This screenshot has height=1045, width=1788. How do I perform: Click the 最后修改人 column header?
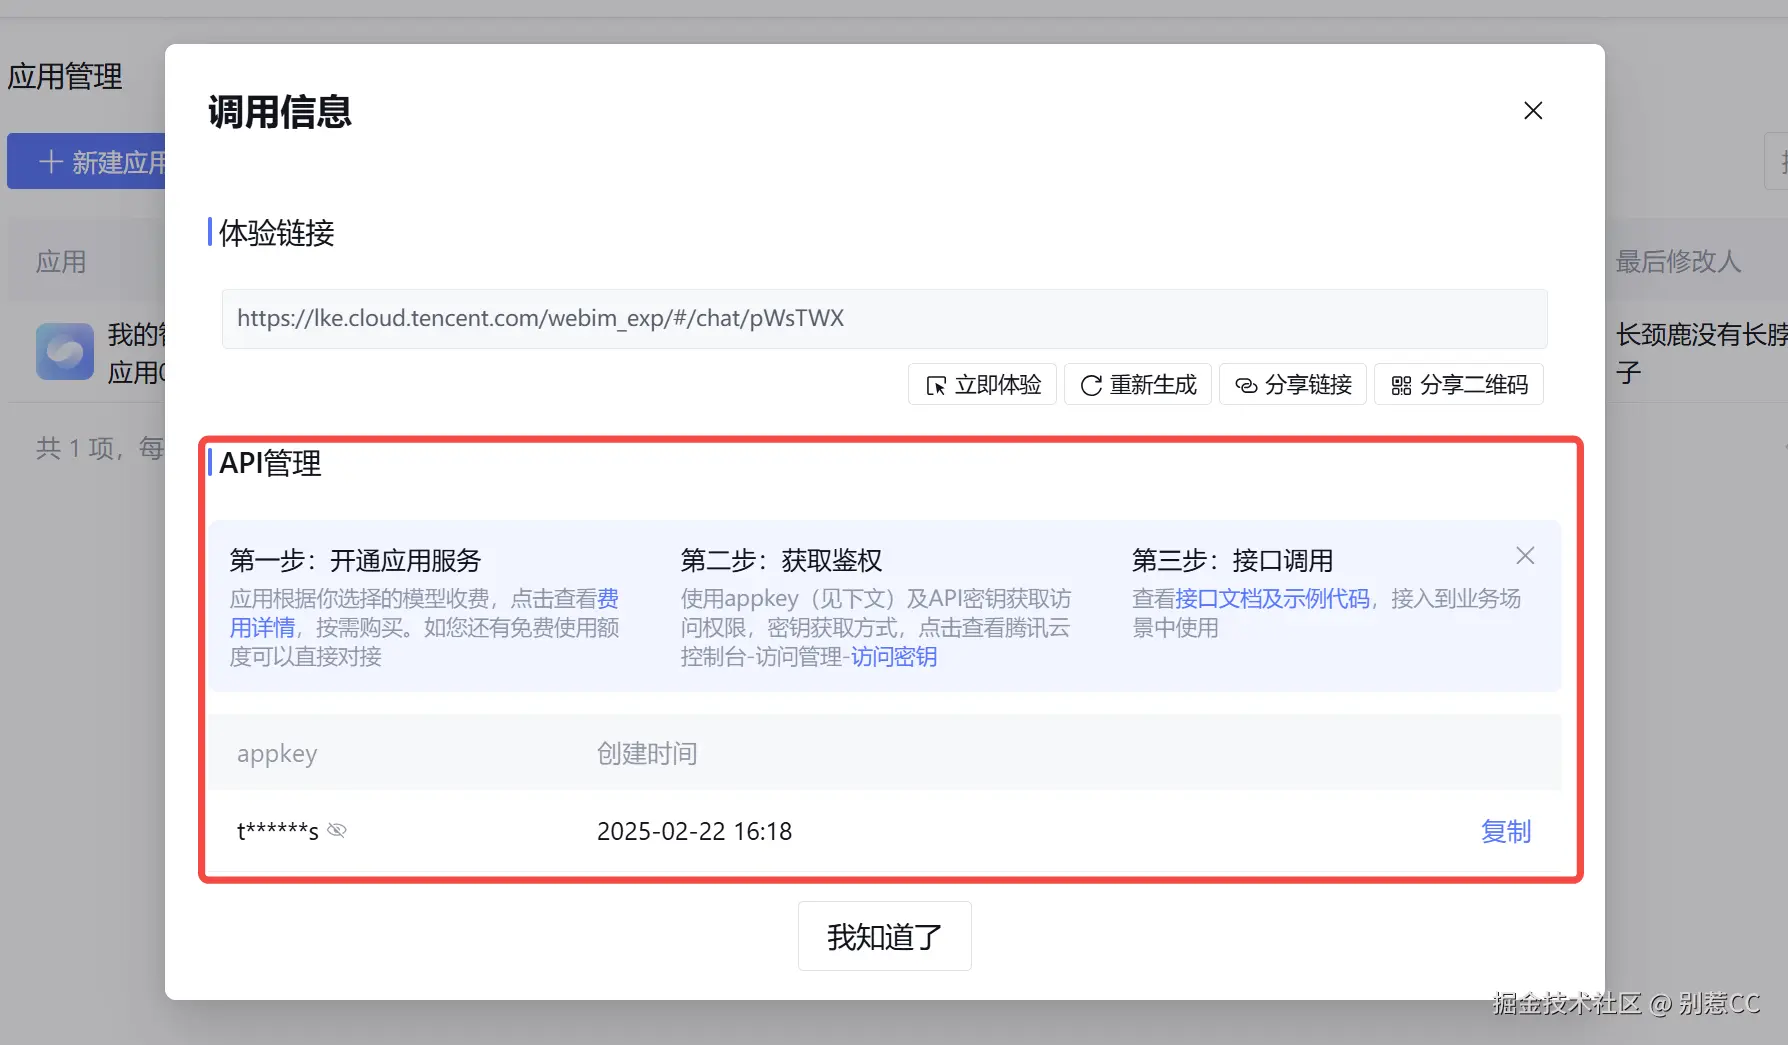[x=1679, y=262]
